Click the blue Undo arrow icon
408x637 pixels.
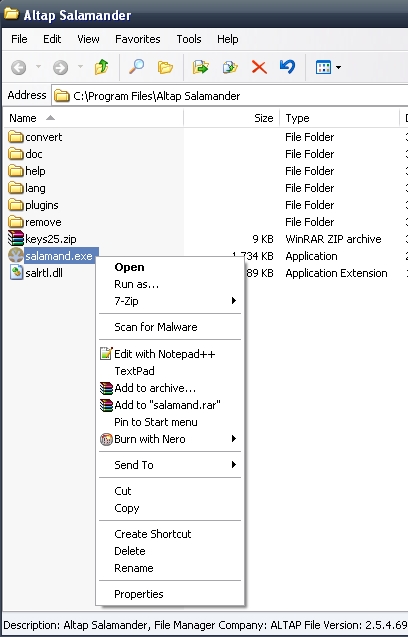(x=287, y=67)
